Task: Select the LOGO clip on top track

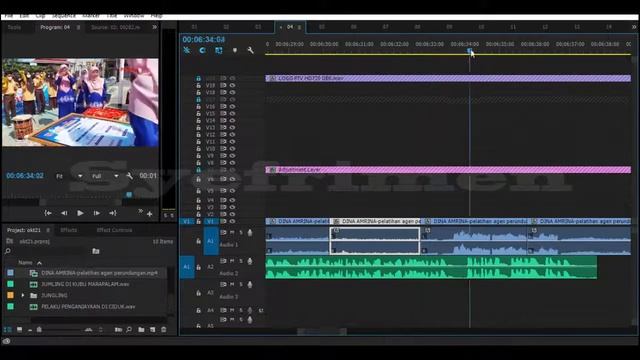Action: click(x=448, y=78)
